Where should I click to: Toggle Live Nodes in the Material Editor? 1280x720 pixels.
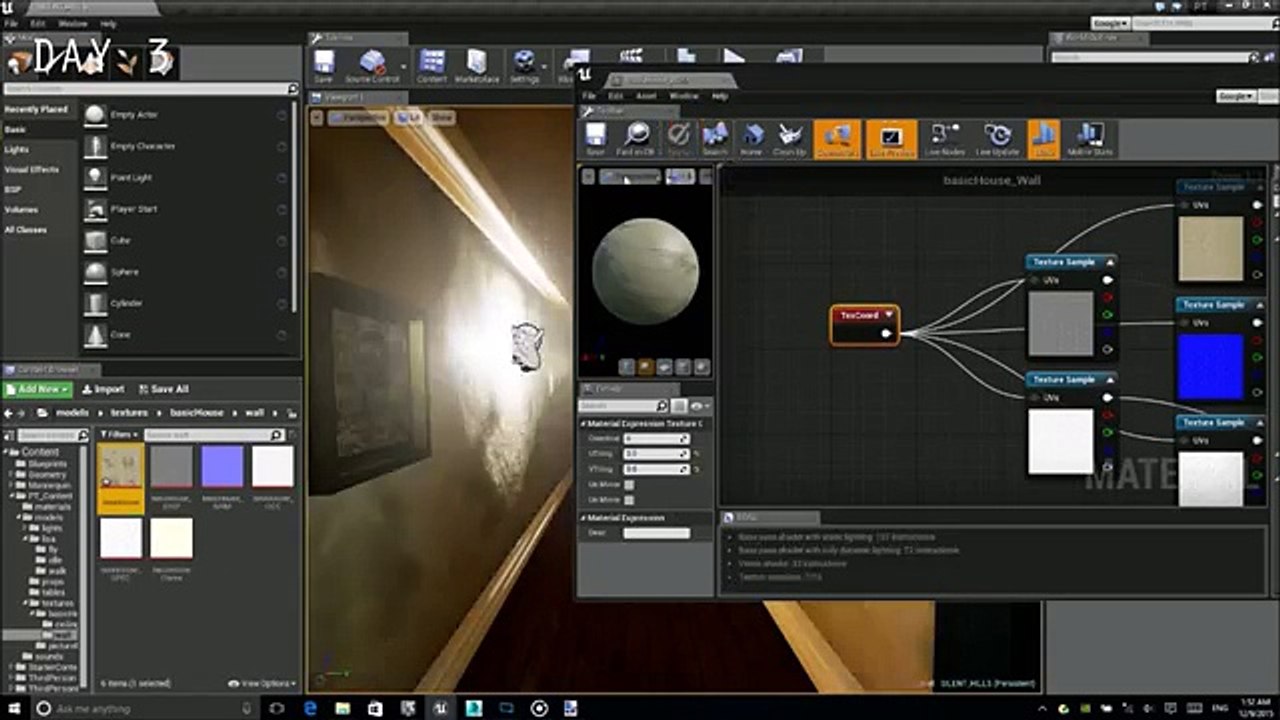944,139
